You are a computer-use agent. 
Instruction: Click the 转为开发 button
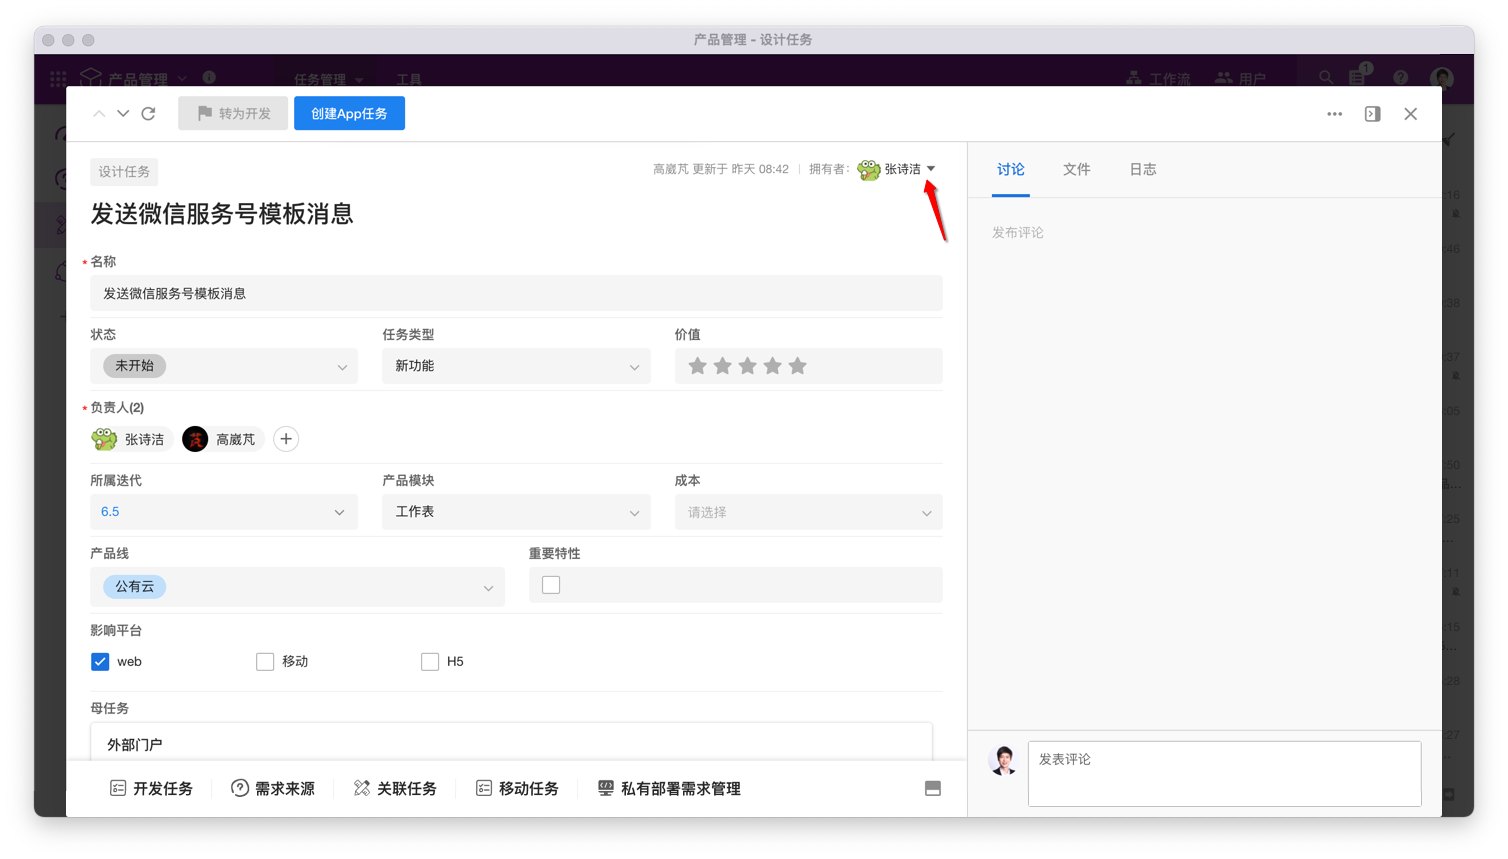(x=233, y=114)
